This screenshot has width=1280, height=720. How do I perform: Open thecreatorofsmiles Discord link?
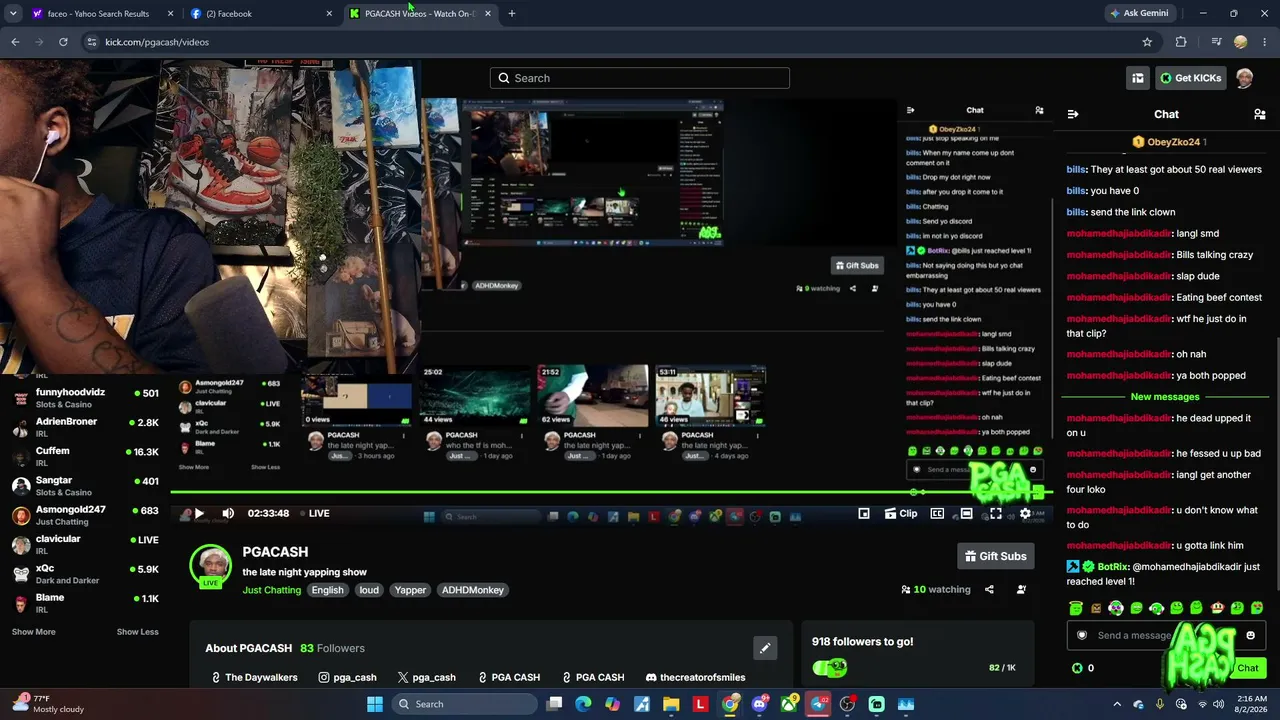pos(695,677)
